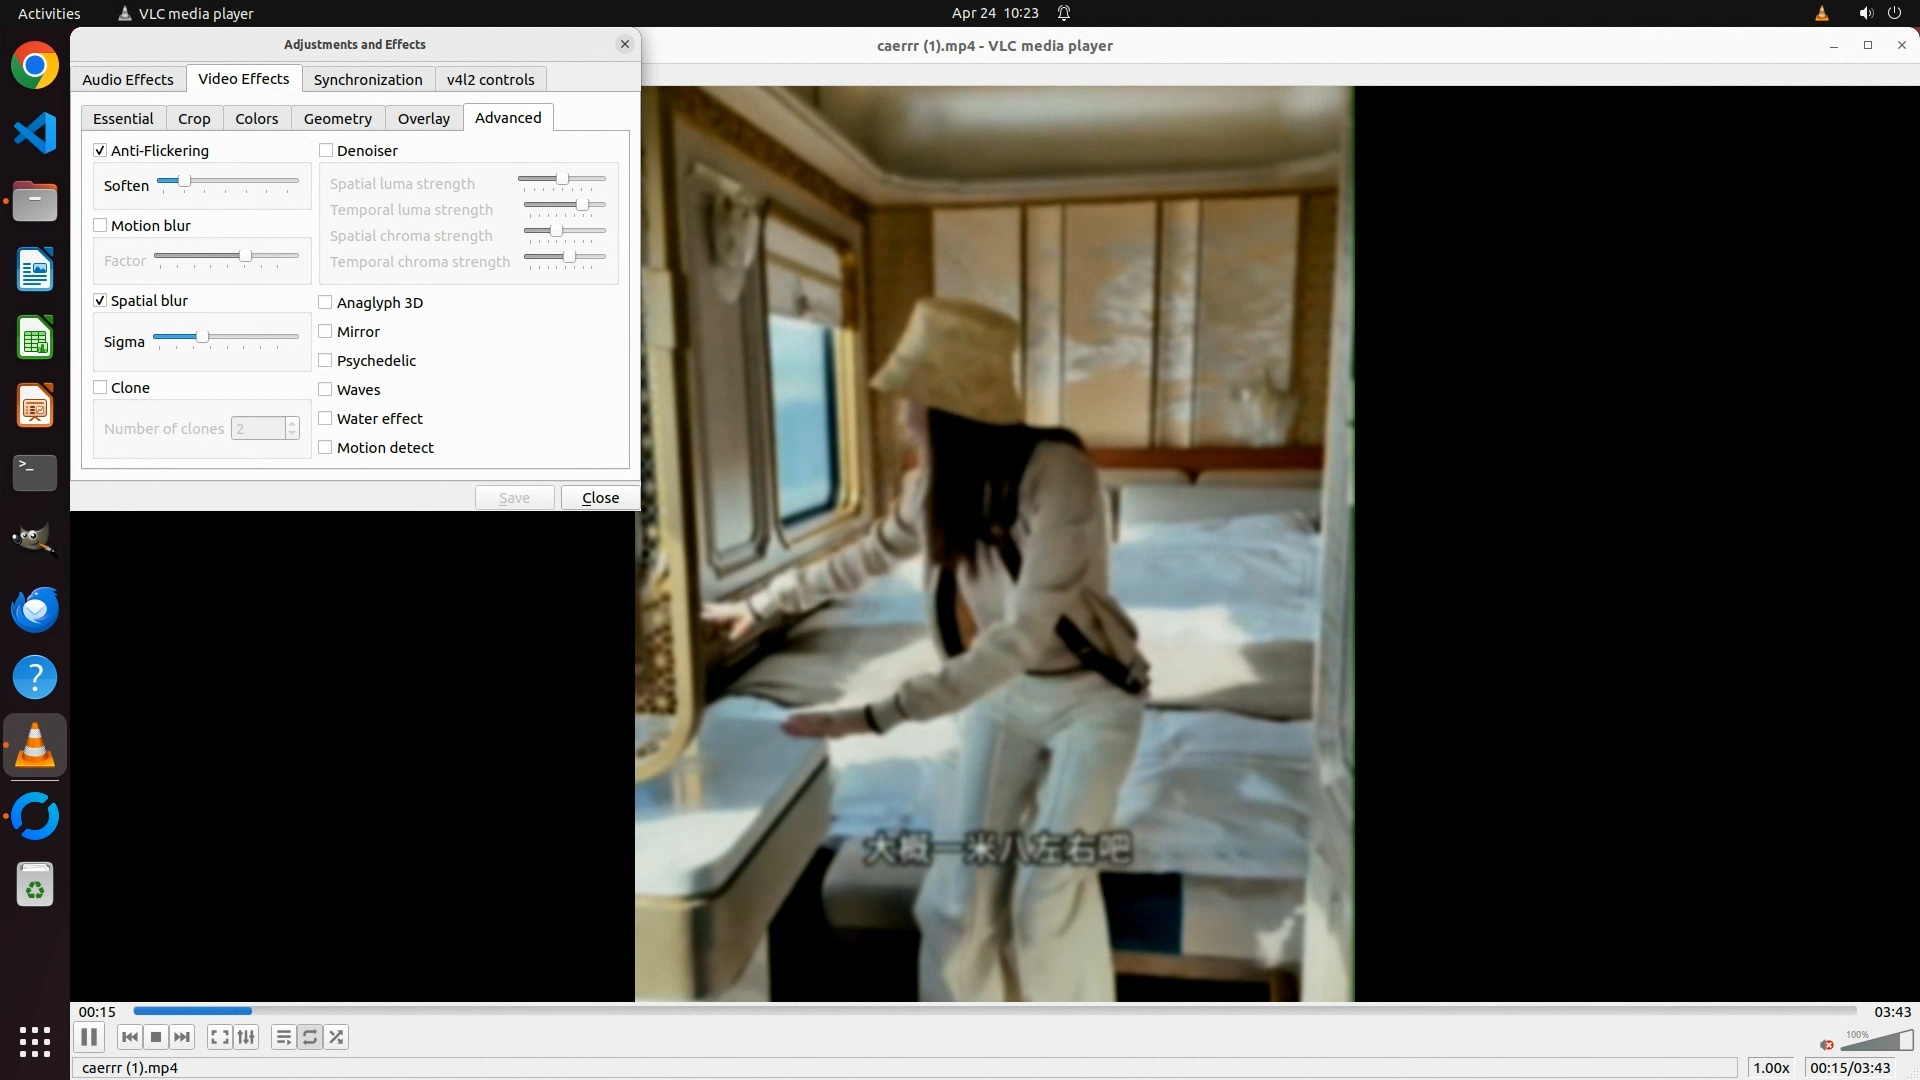Stop the video playback
This screenshot has height=1080, width=1920.
tap(156, 1037)
